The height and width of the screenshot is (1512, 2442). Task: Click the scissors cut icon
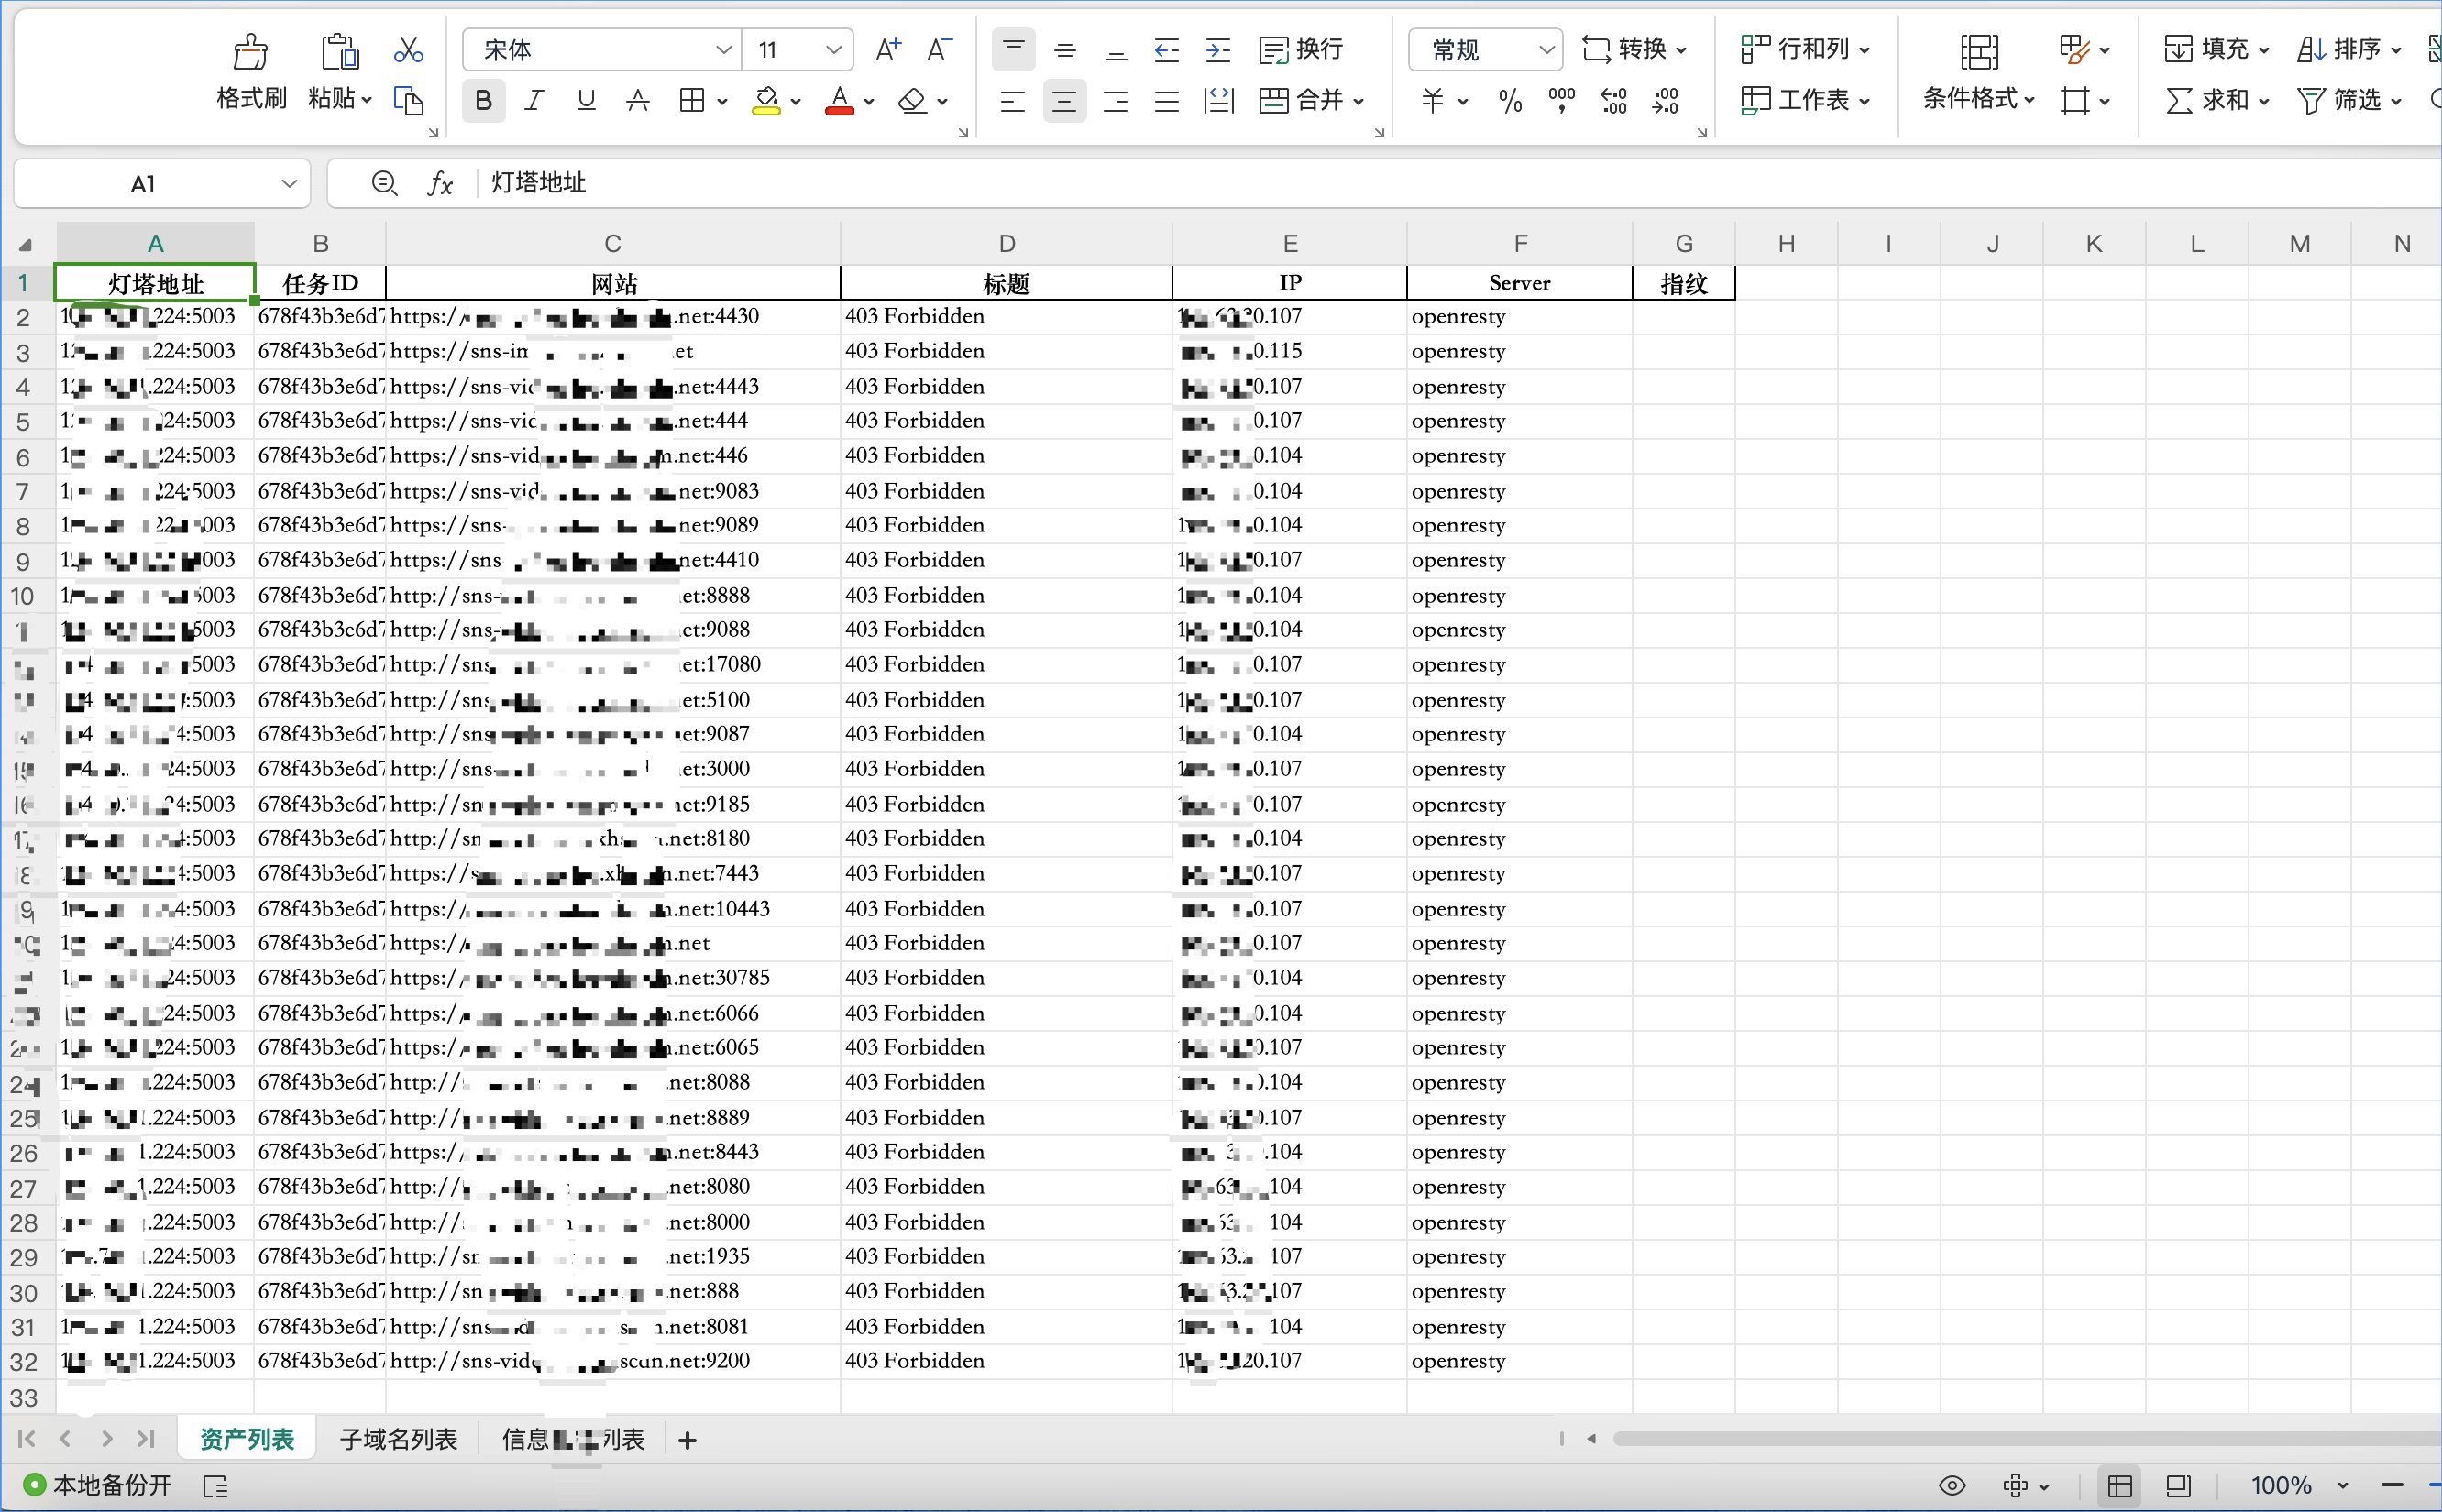coord(408,50)
